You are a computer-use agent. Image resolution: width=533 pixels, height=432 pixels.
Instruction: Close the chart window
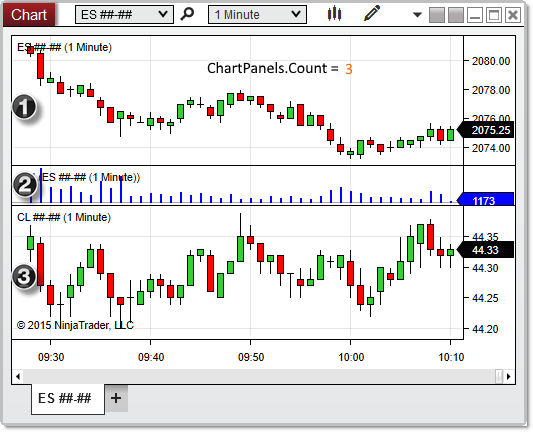(x=513, y=15)
